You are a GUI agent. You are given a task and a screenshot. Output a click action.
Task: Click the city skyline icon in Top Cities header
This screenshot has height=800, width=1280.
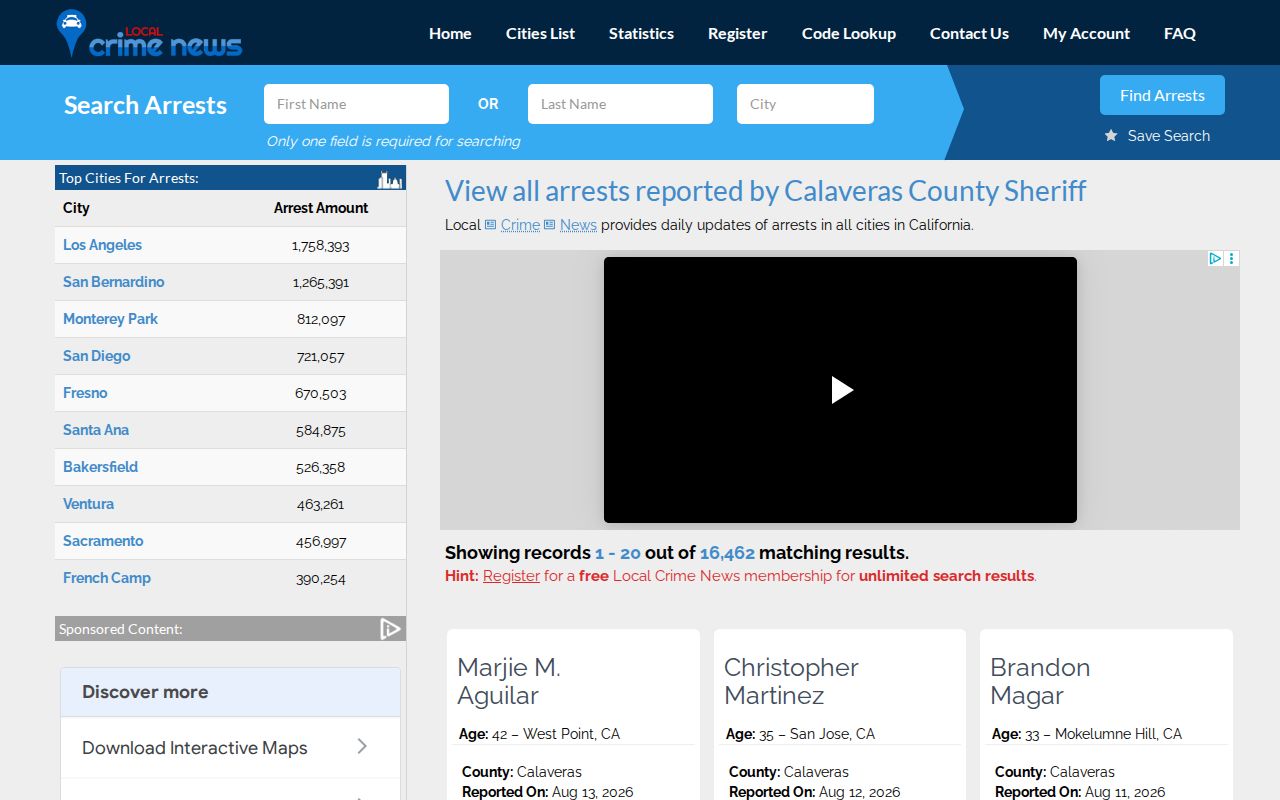tap(389, 179)
